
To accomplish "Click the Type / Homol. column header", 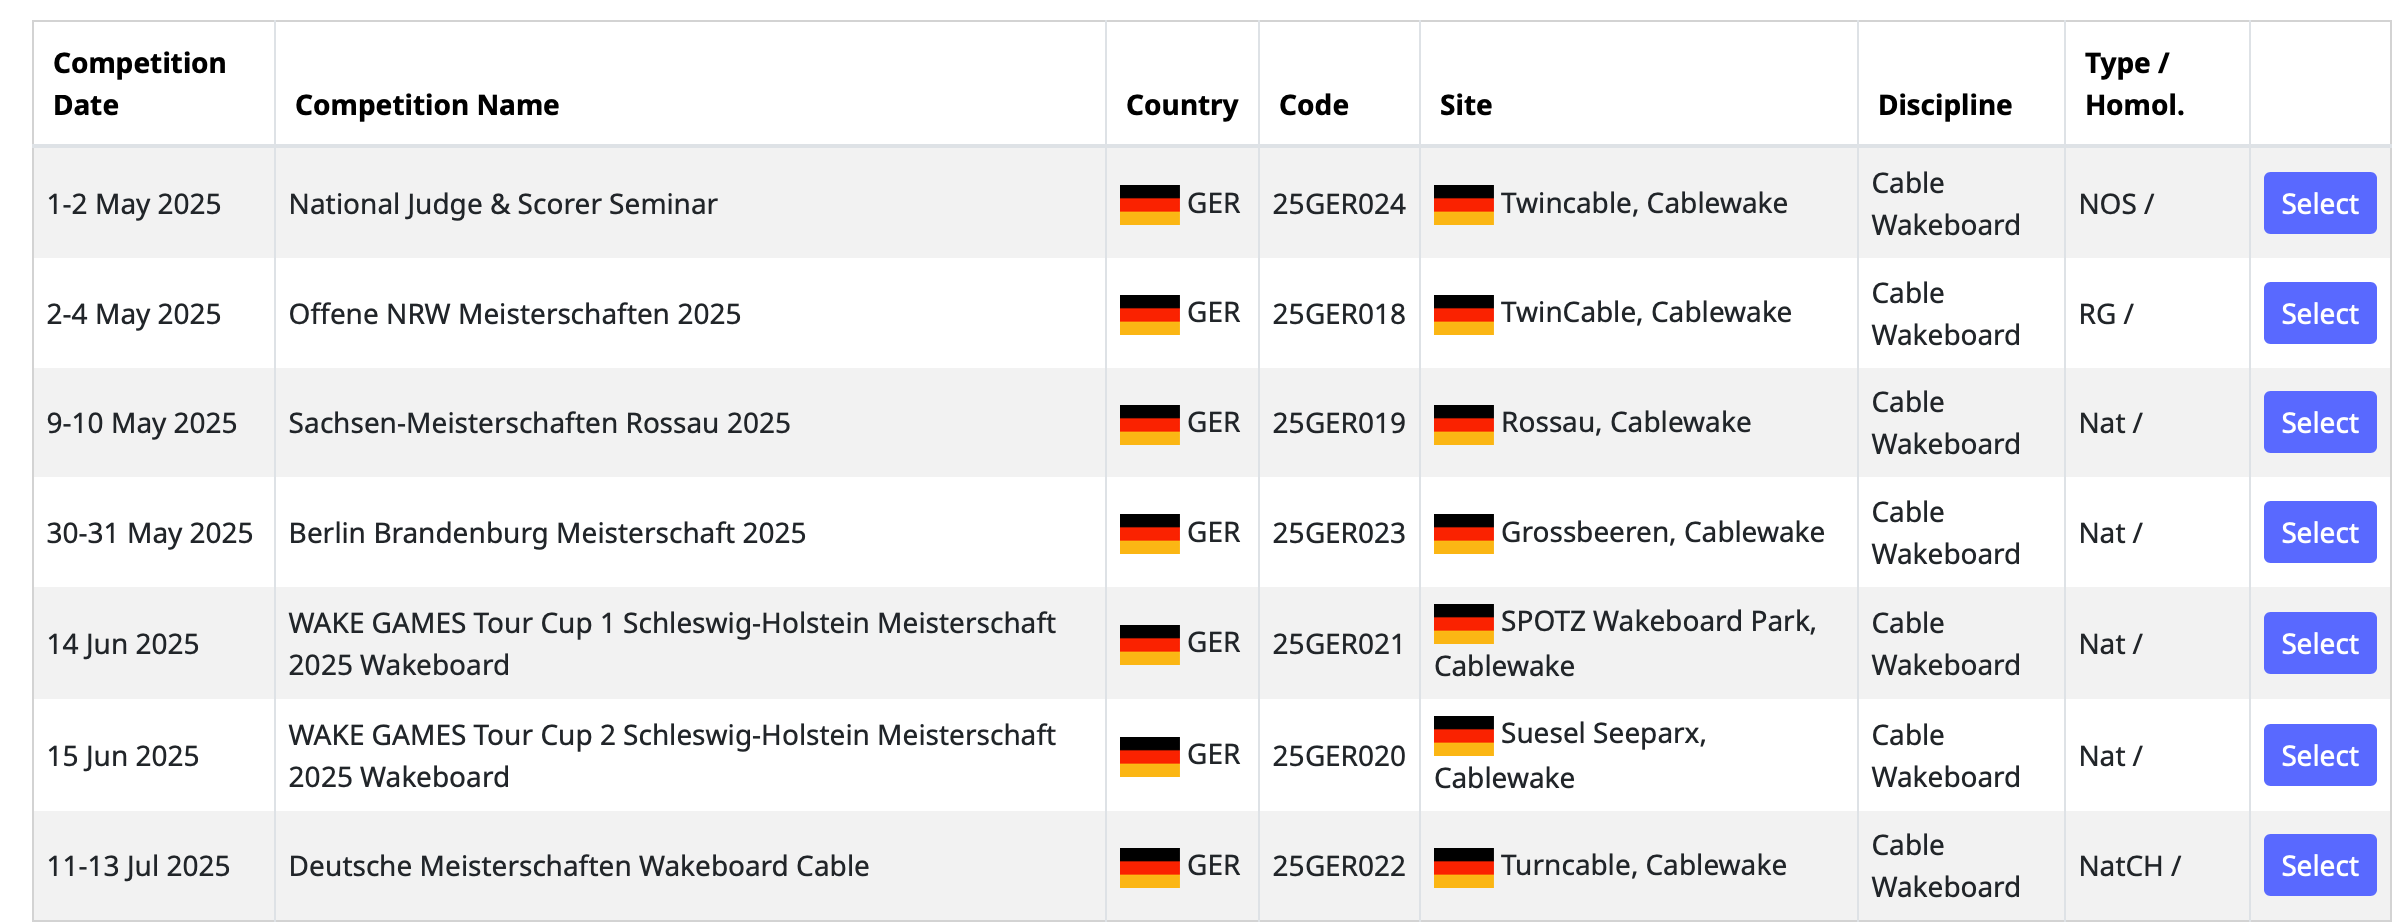I will coord(2134,84).
